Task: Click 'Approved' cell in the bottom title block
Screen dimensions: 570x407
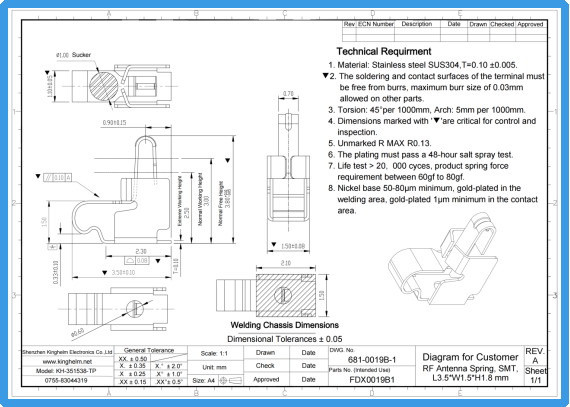Action: point(266,379)
